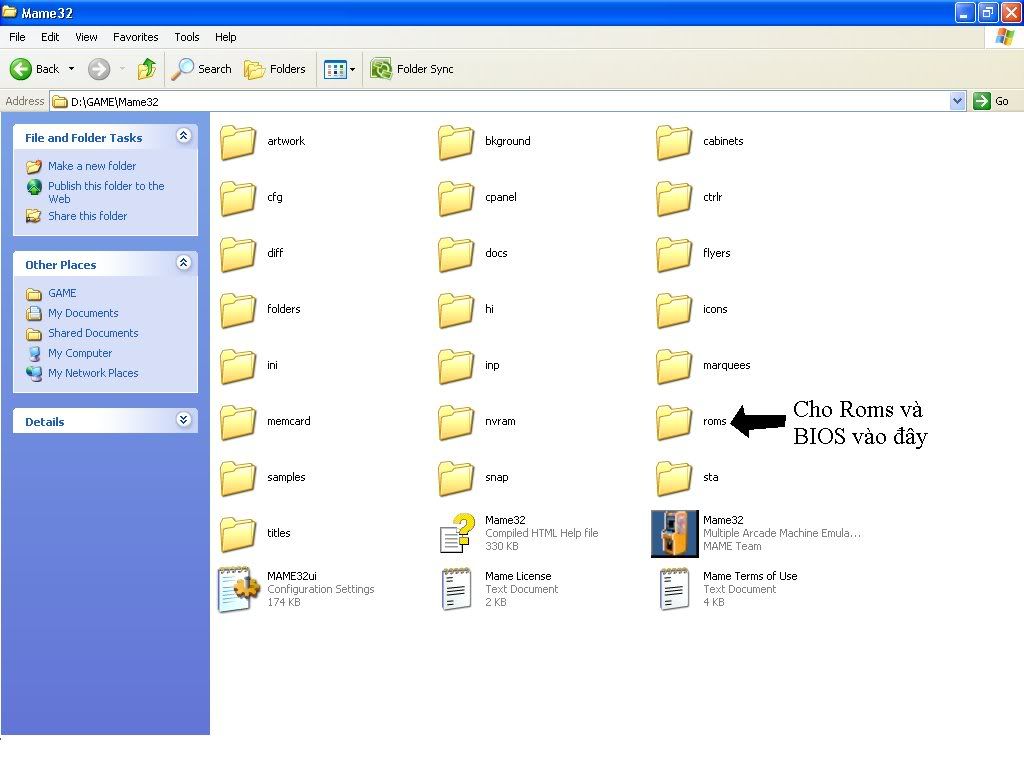Screen dimensions: 1024x768
Task: Click Publish this folder to the Web
Action: tap(106, 192)
